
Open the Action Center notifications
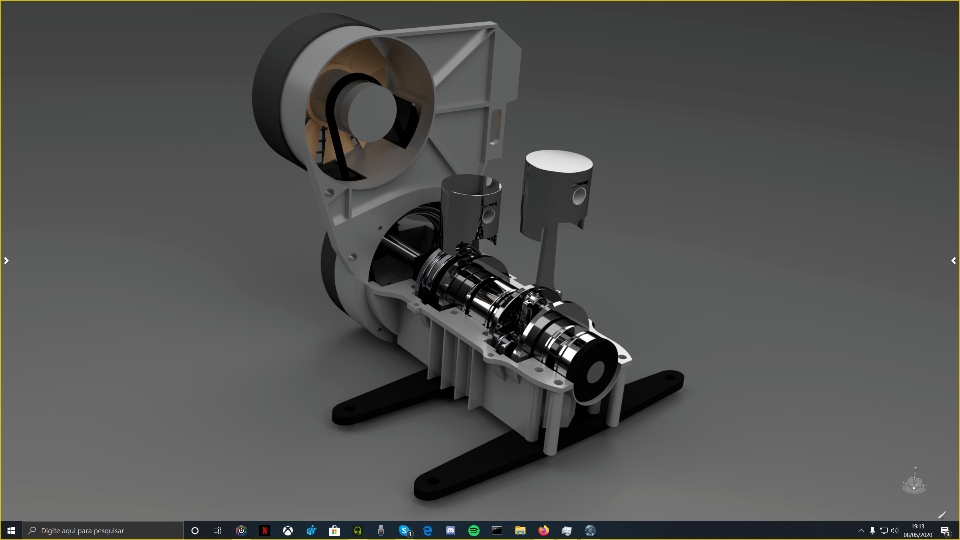tap(945, 530)
